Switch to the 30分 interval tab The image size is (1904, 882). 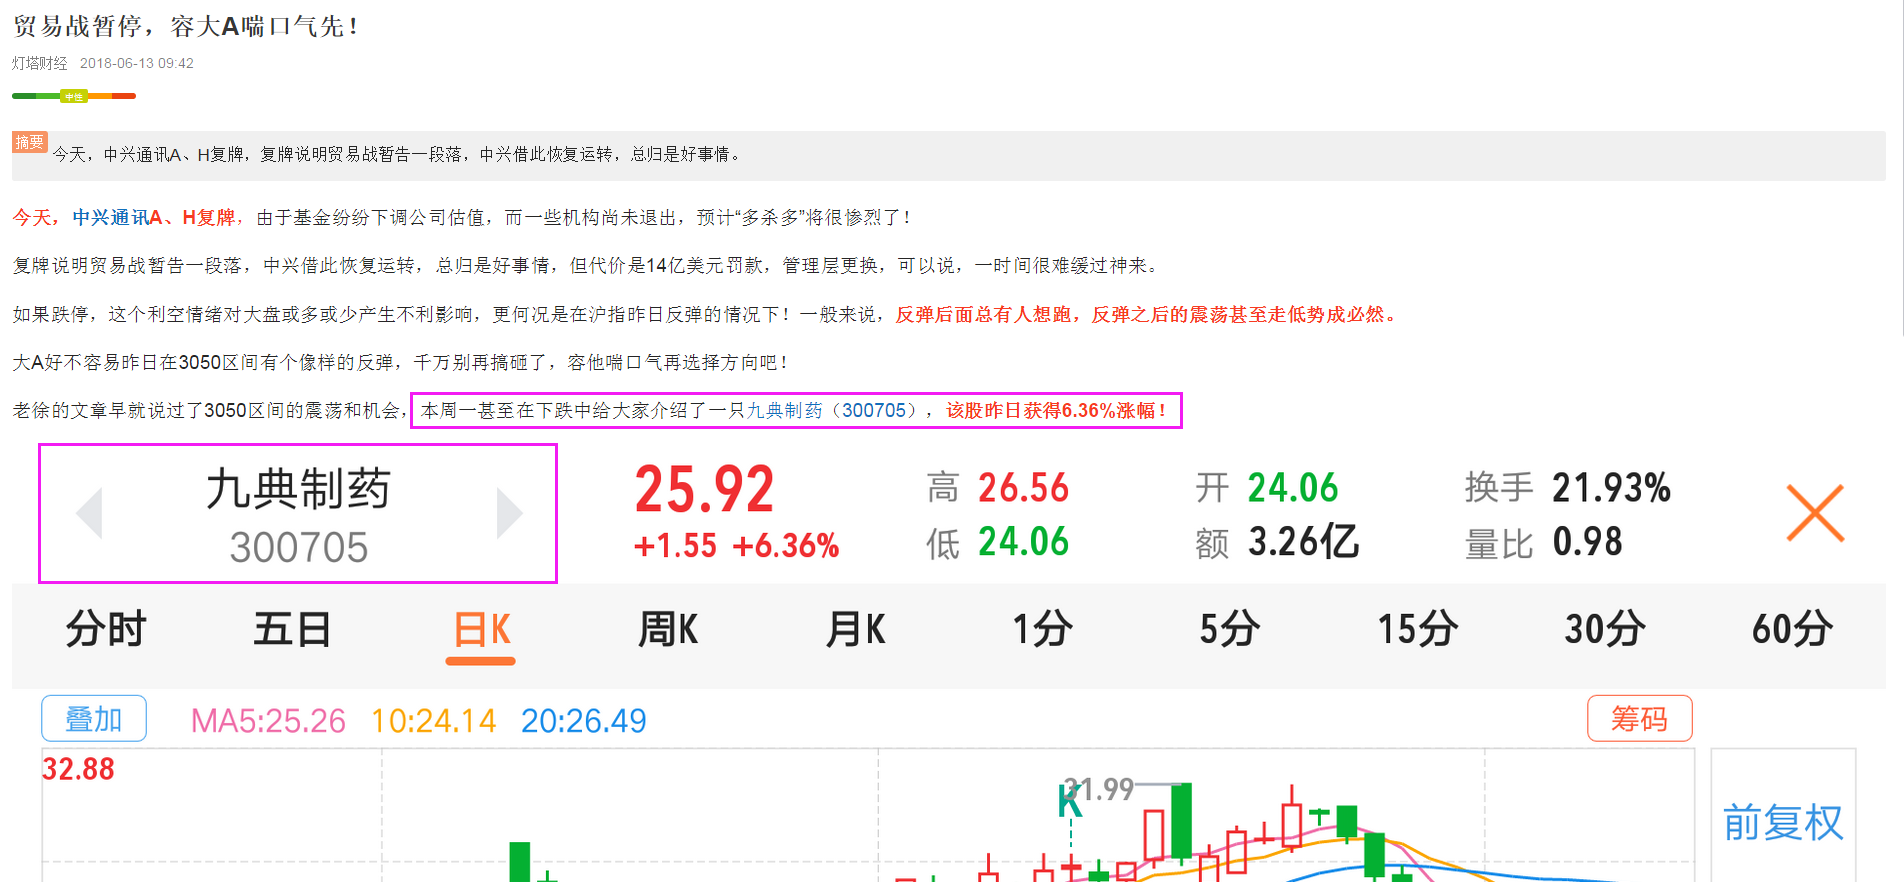(1605, 629)
